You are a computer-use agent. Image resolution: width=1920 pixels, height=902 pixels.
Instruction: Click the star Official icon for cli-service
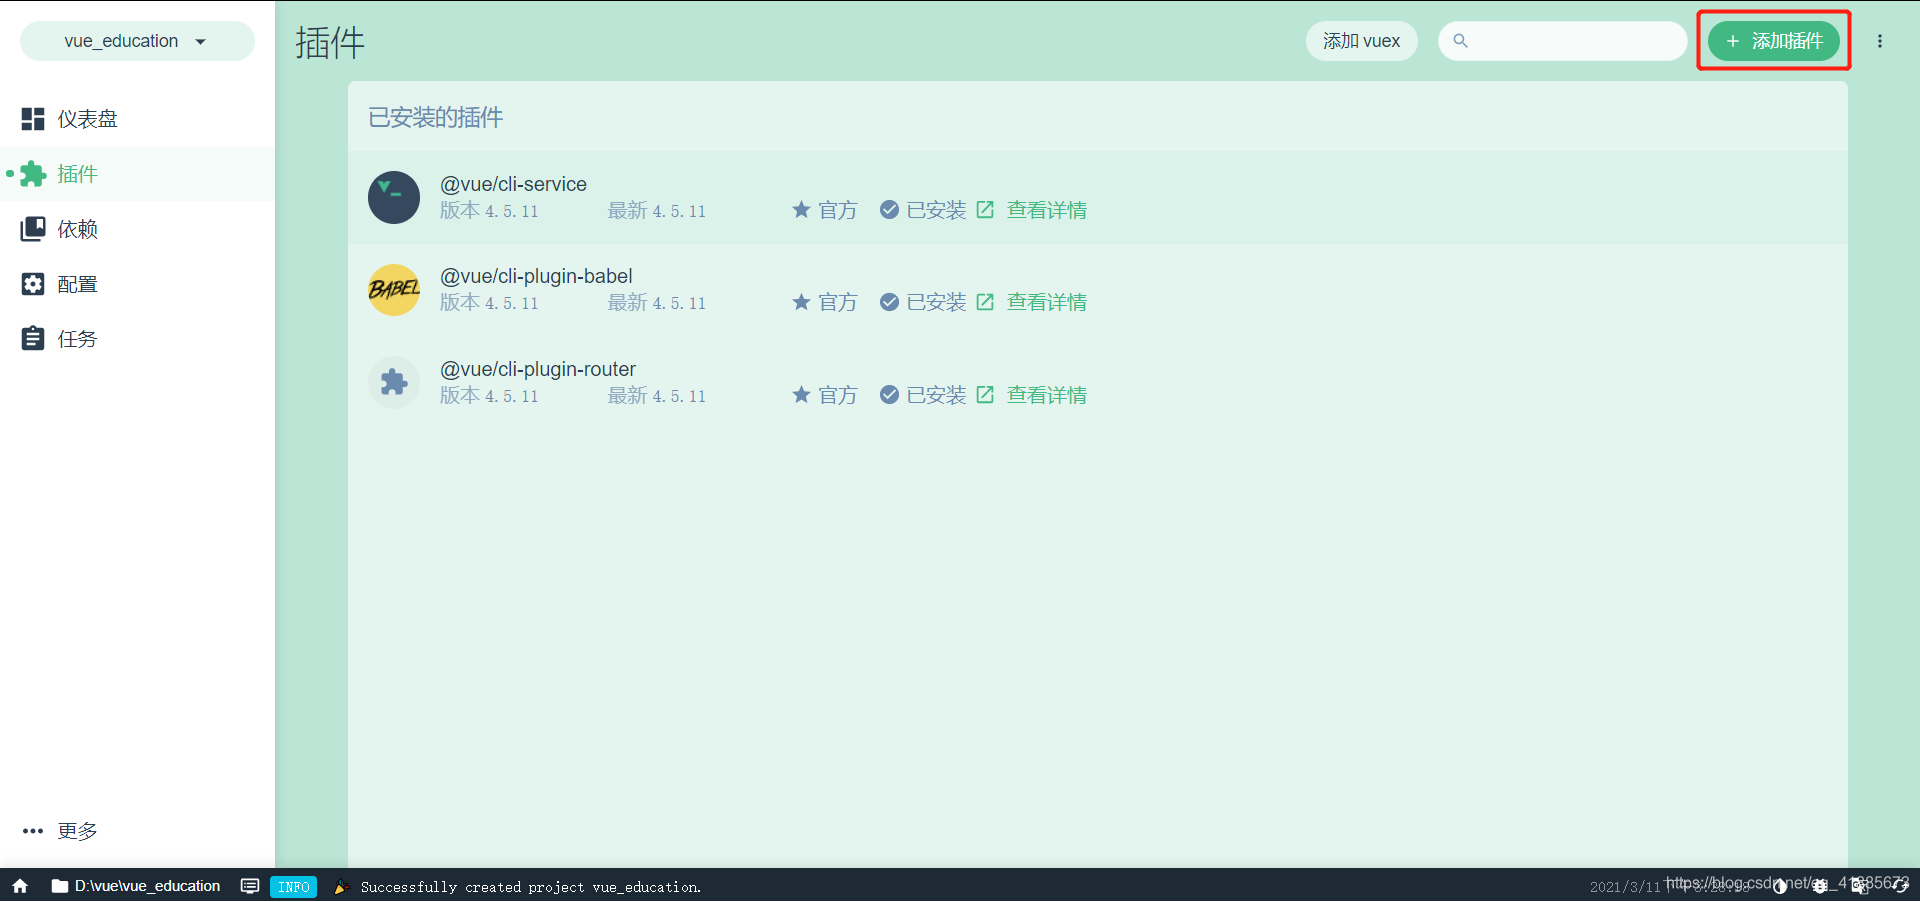(801, 210)
